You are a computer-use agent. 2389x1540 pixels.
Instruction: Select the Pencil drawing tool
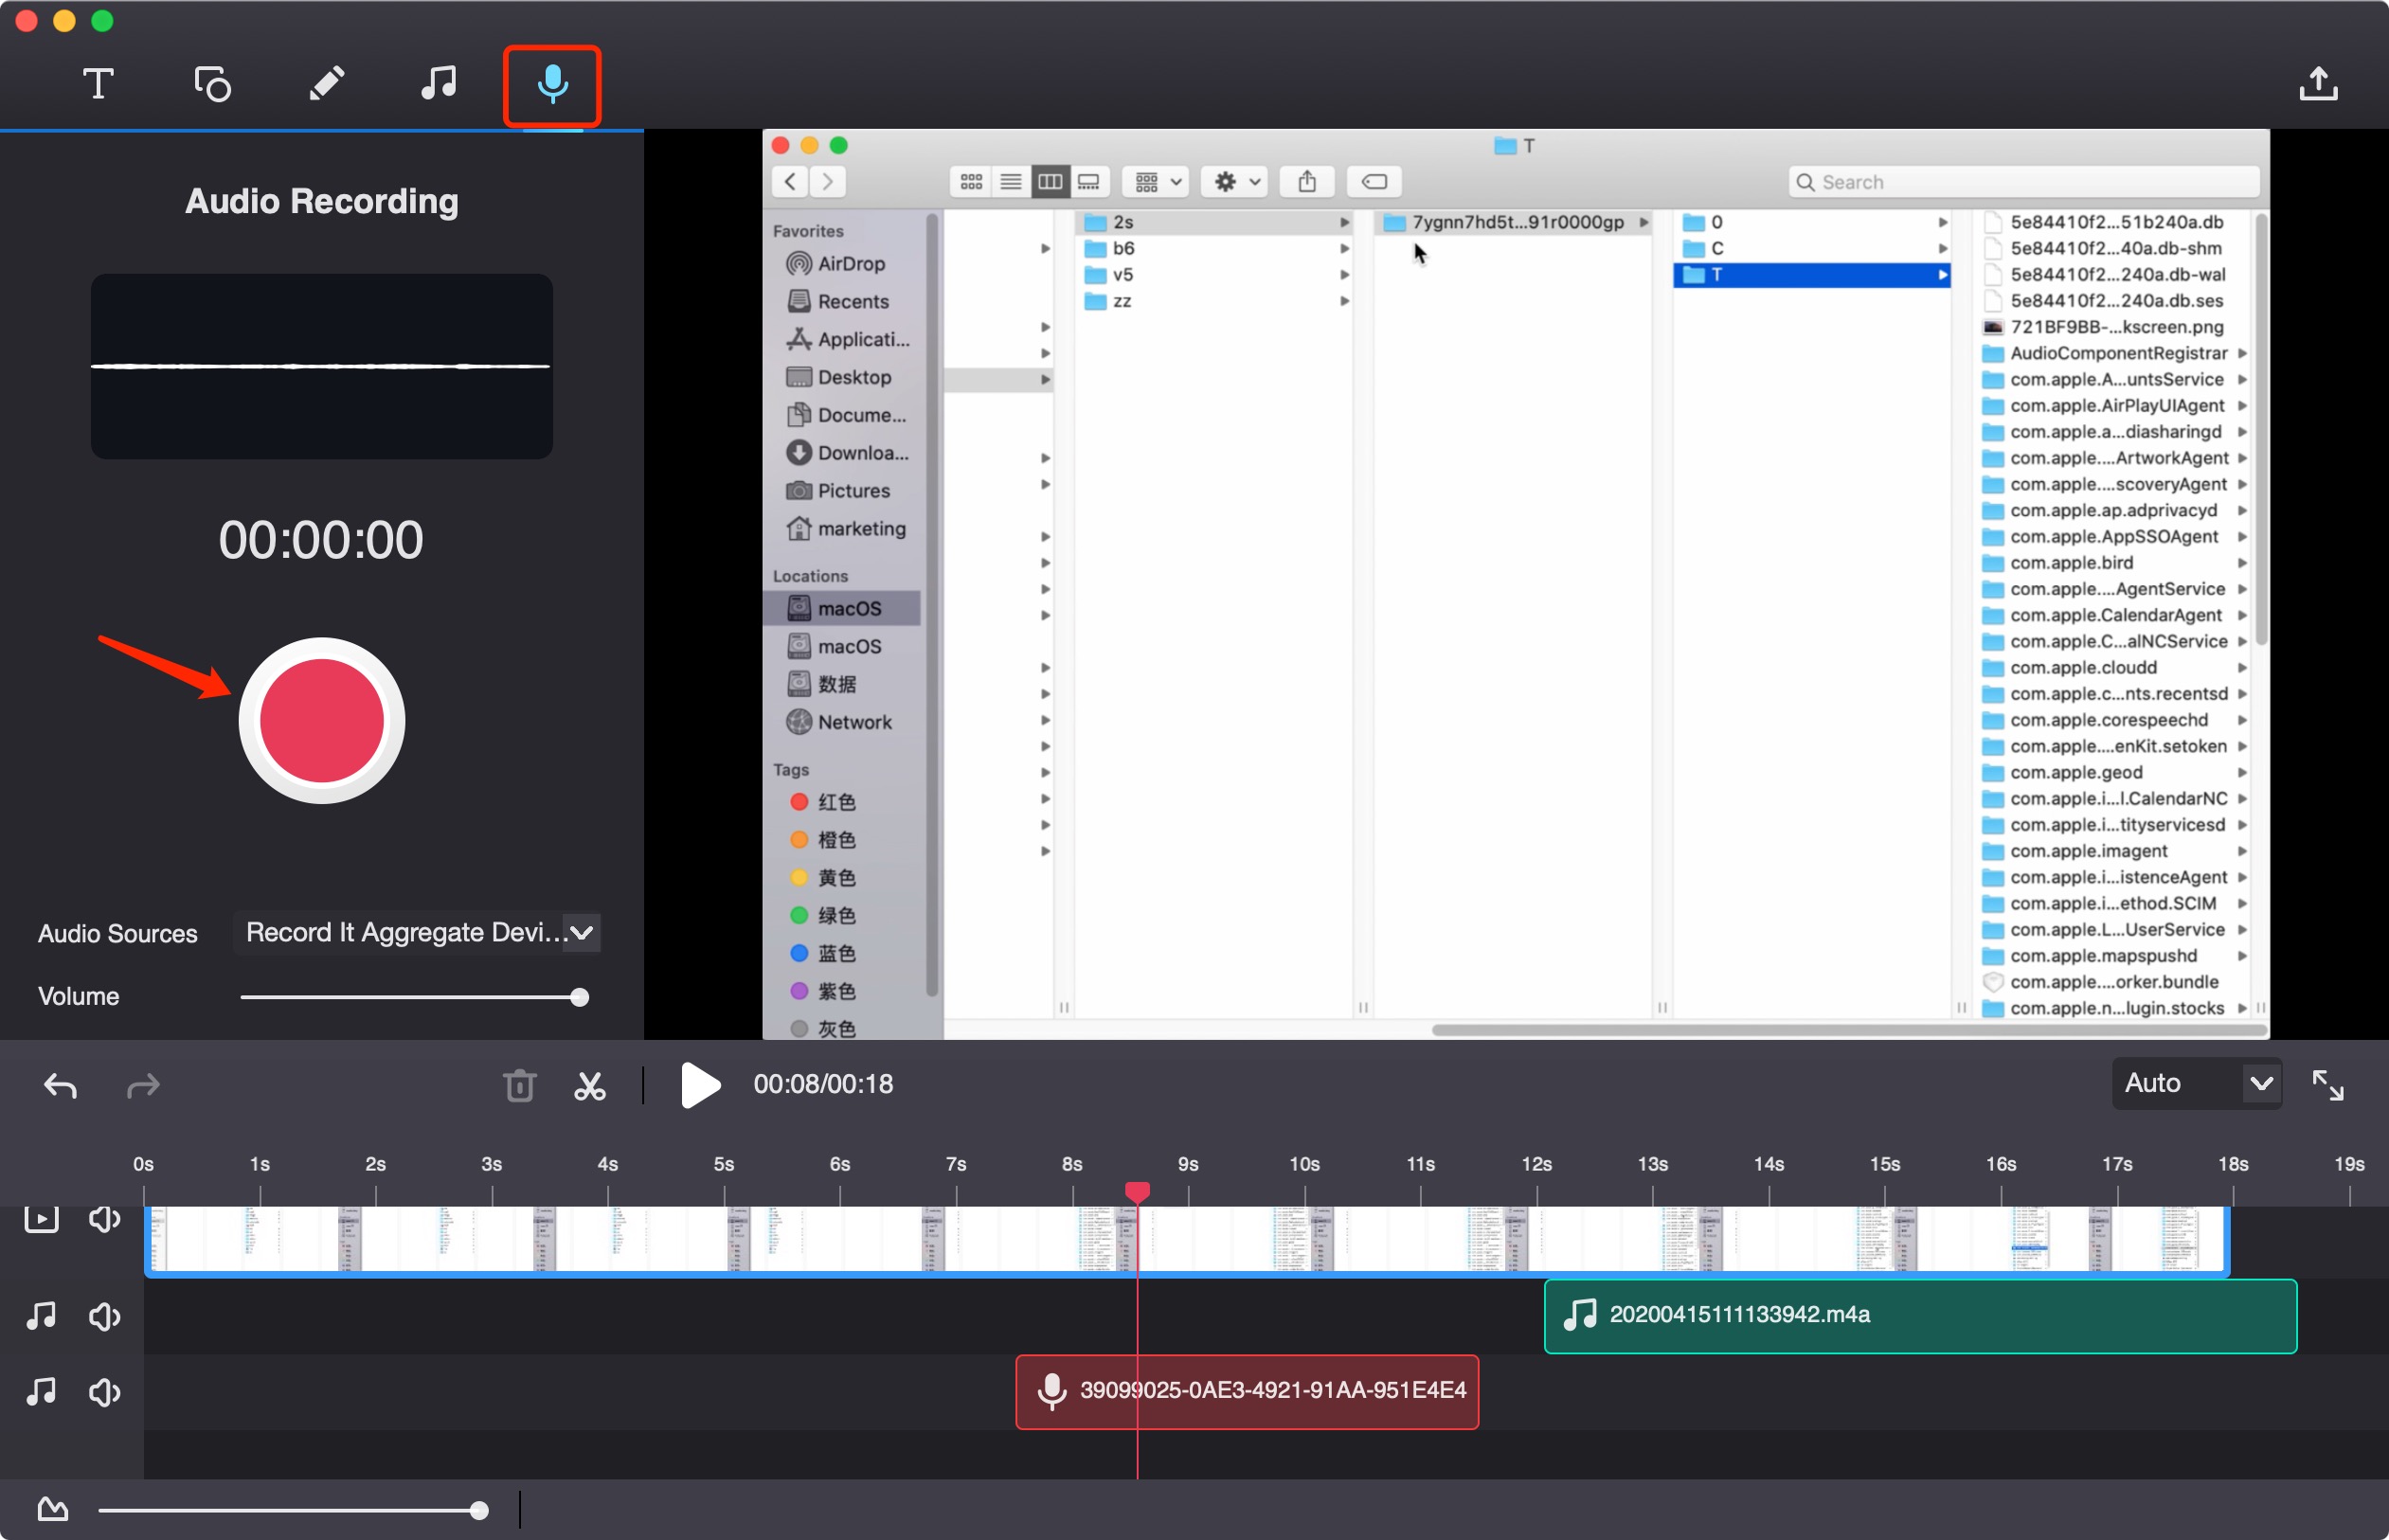(x=326, y=84)
